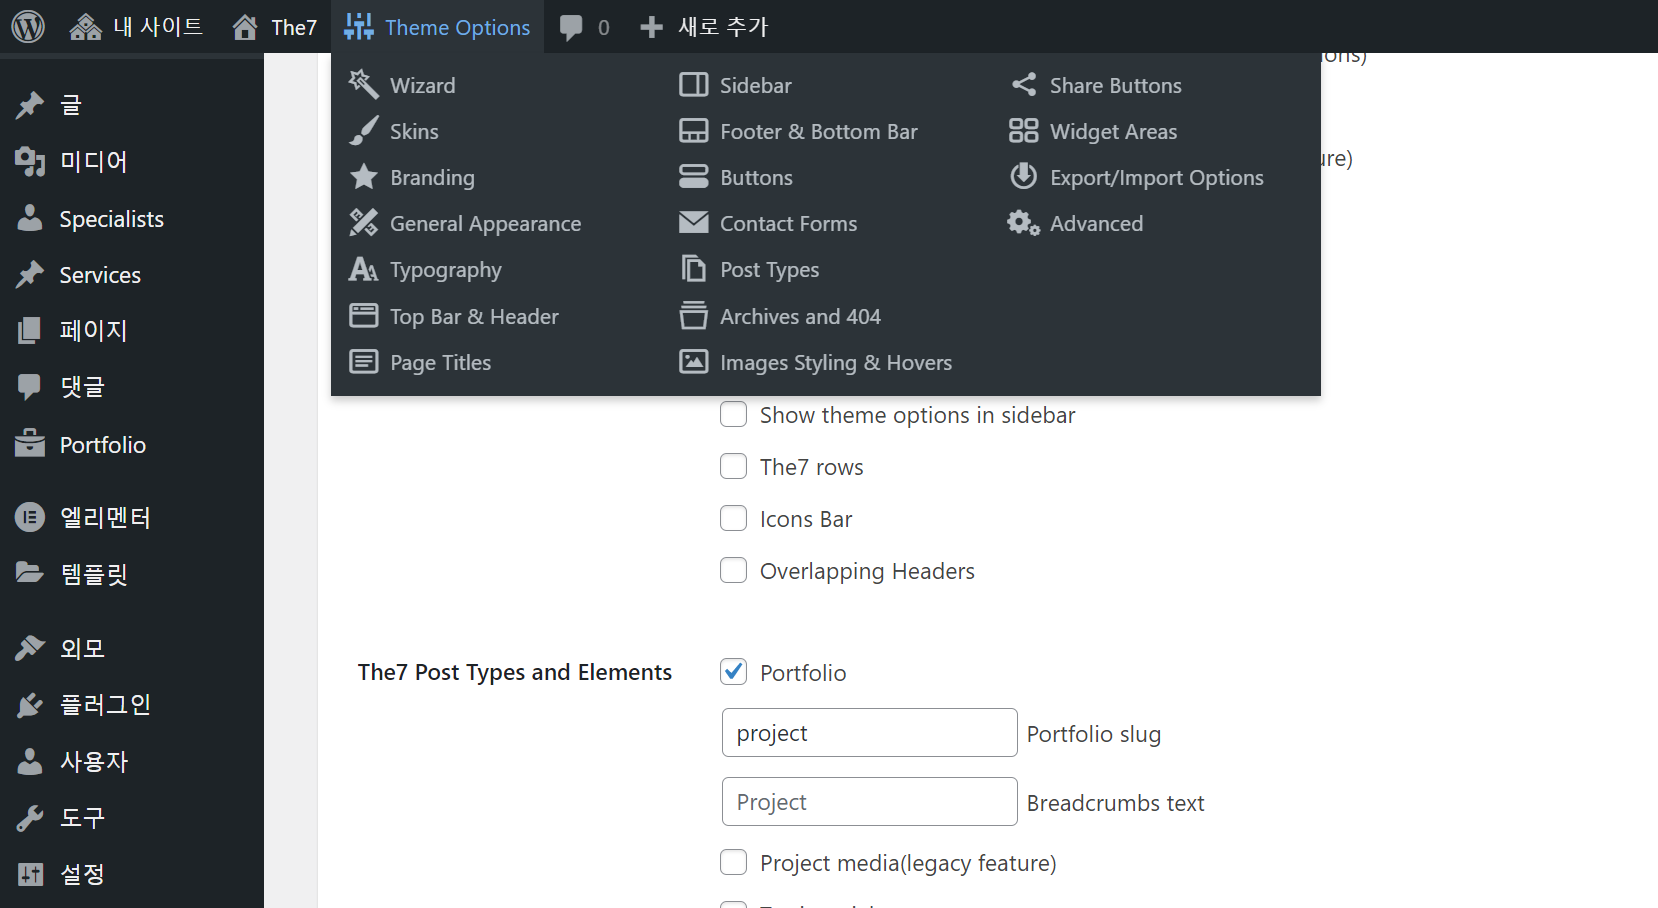The height and width of the screenshot is (908, 1658).
Task: Click the 외모 appearance sidebar icon
Action: (x=30, y=648)
